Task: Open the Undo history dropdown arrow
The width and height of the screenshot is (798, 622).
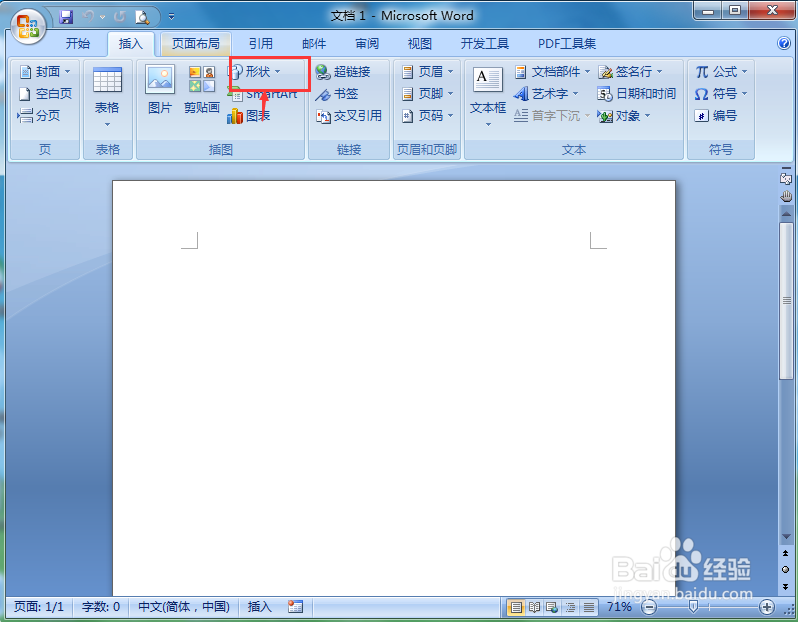Action: click(x=102, y=17)
